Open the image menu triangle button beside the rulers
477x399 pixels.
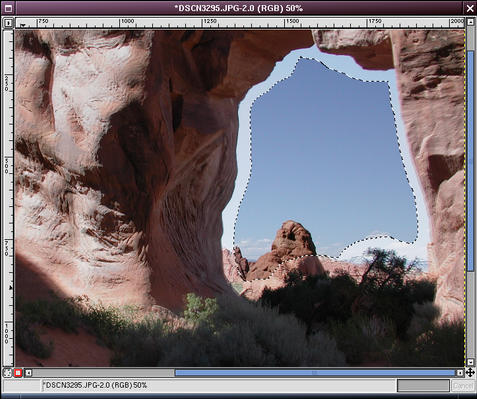point(8,23)
